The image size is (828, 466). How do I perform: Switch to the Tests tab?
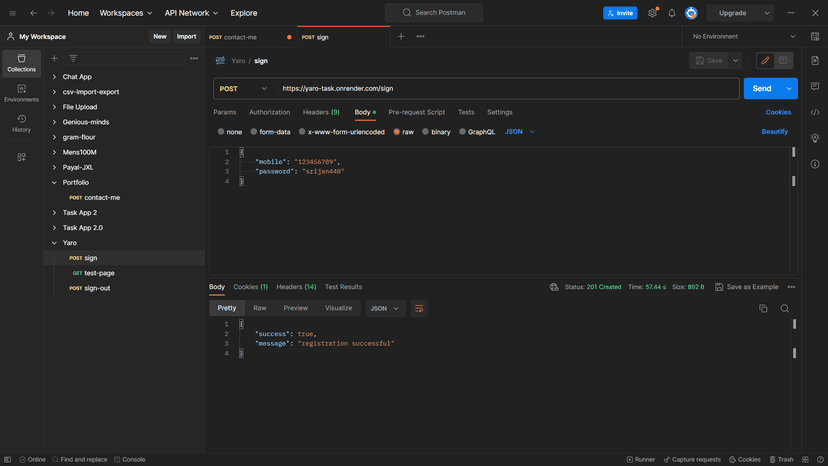(466, 112)
